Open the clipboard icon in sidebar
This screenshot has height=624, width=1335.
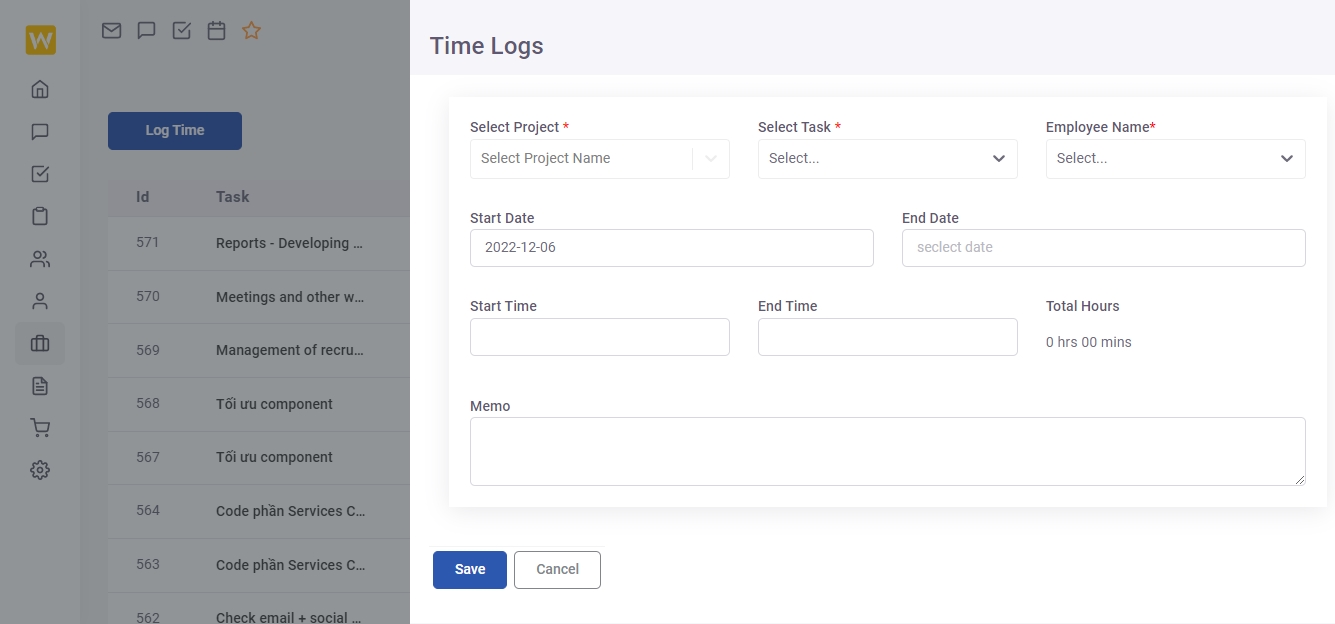tap(40, 216)
